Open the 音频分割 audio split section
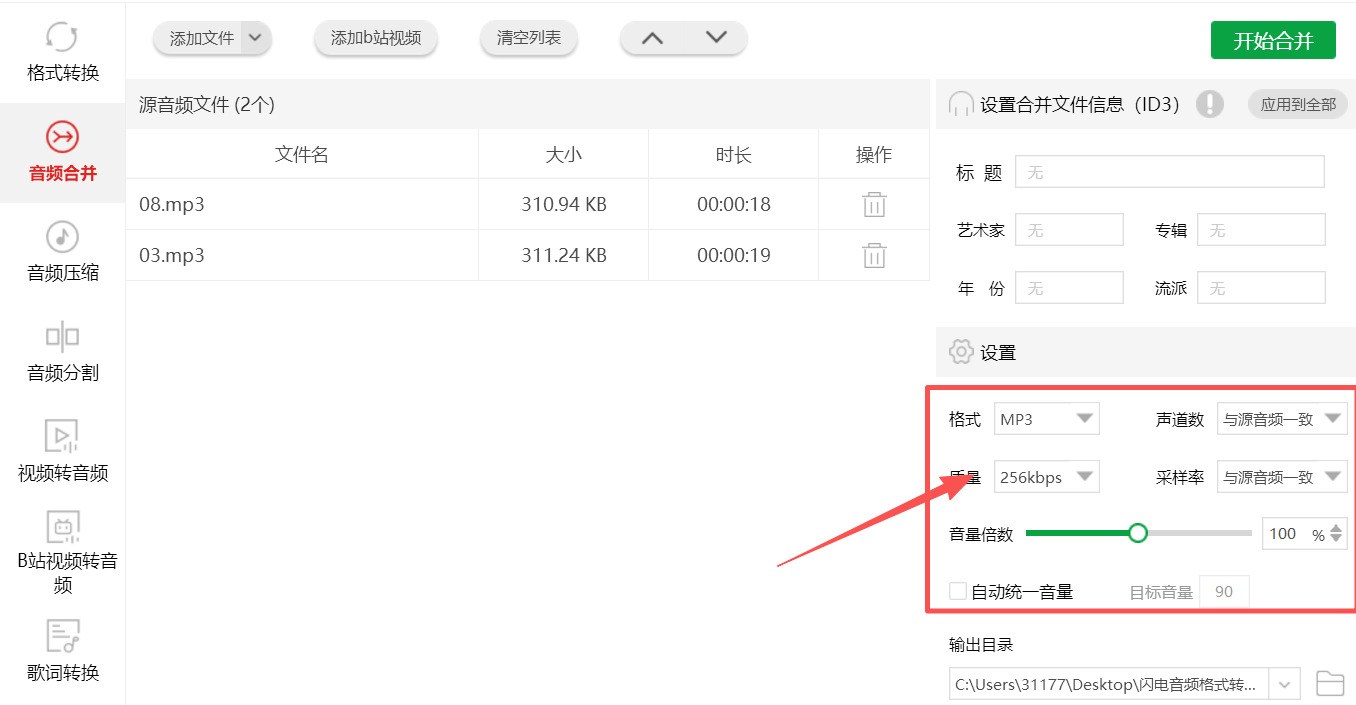The height and width of the screenshot is (705, 1356). coord(62,352)
